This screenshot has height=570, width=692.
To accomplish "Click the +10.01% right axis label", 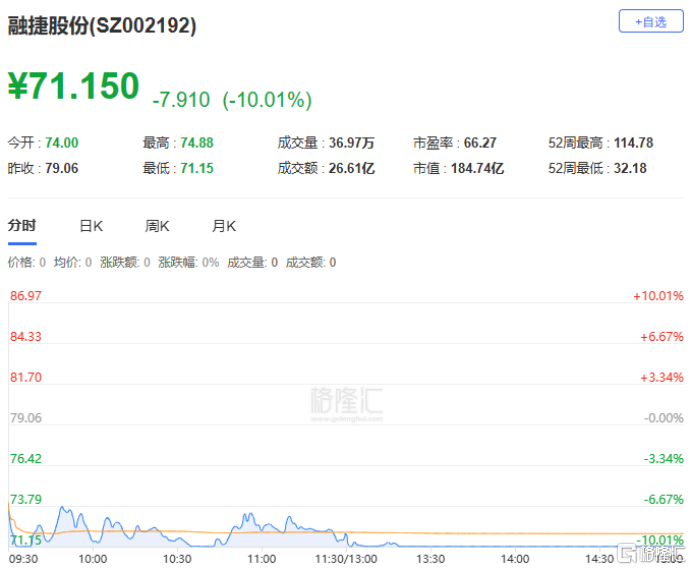I will click(658, 296).
